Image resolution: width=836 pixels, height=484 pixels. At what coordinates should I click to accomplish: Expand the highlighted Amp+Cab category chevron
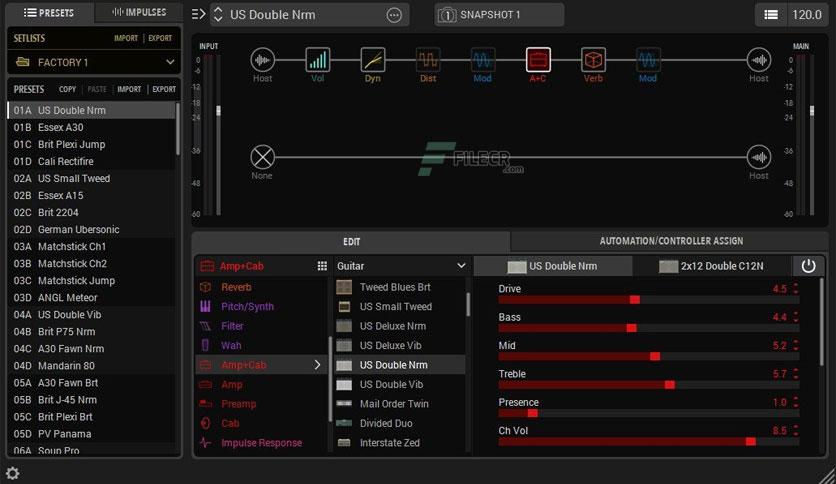[317, 365]
